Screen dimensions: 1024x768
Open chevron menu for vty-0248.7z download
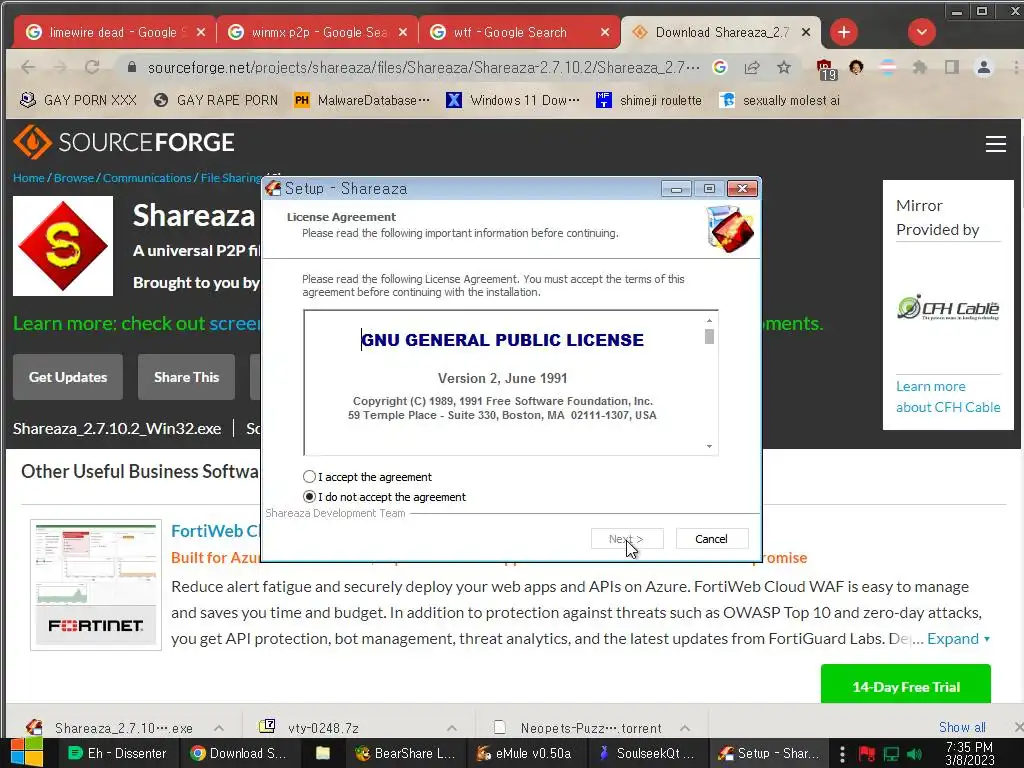(452, 728)
